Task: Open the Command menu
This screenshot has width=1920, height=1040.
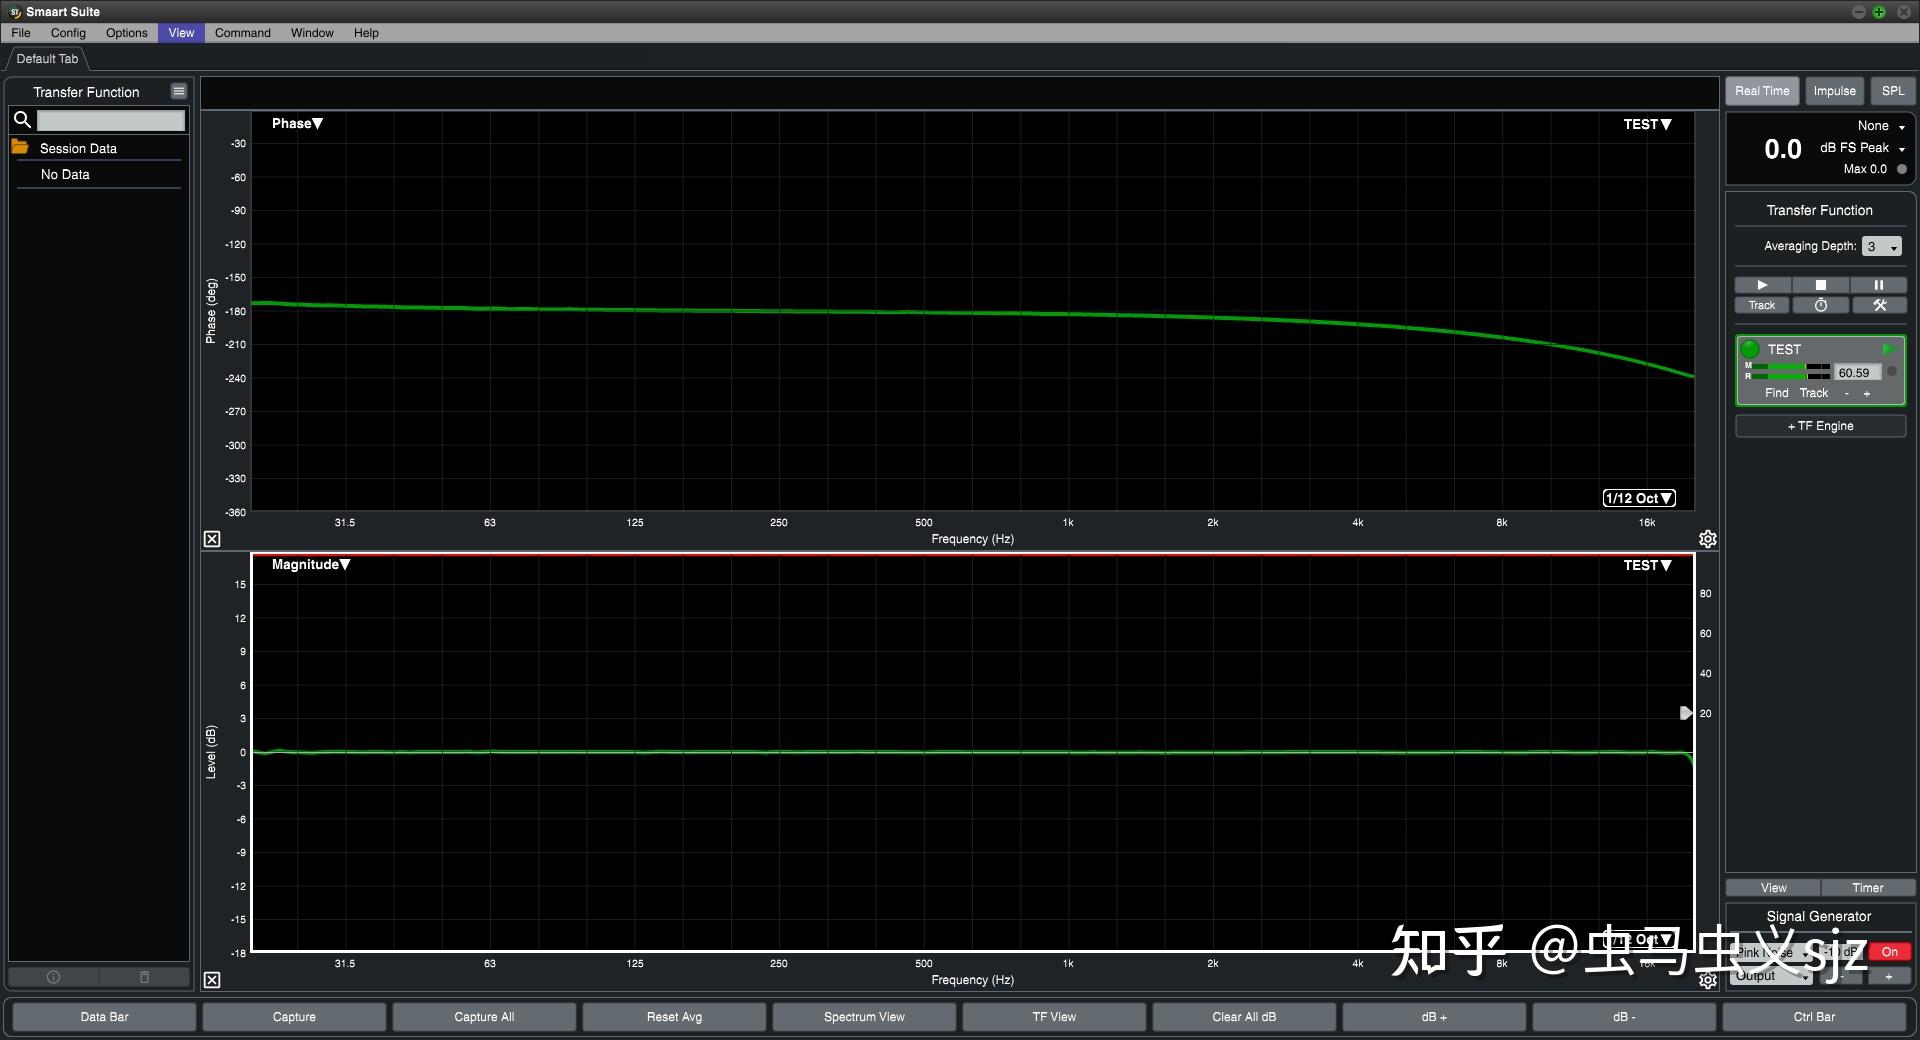Action: pos(242,32)
